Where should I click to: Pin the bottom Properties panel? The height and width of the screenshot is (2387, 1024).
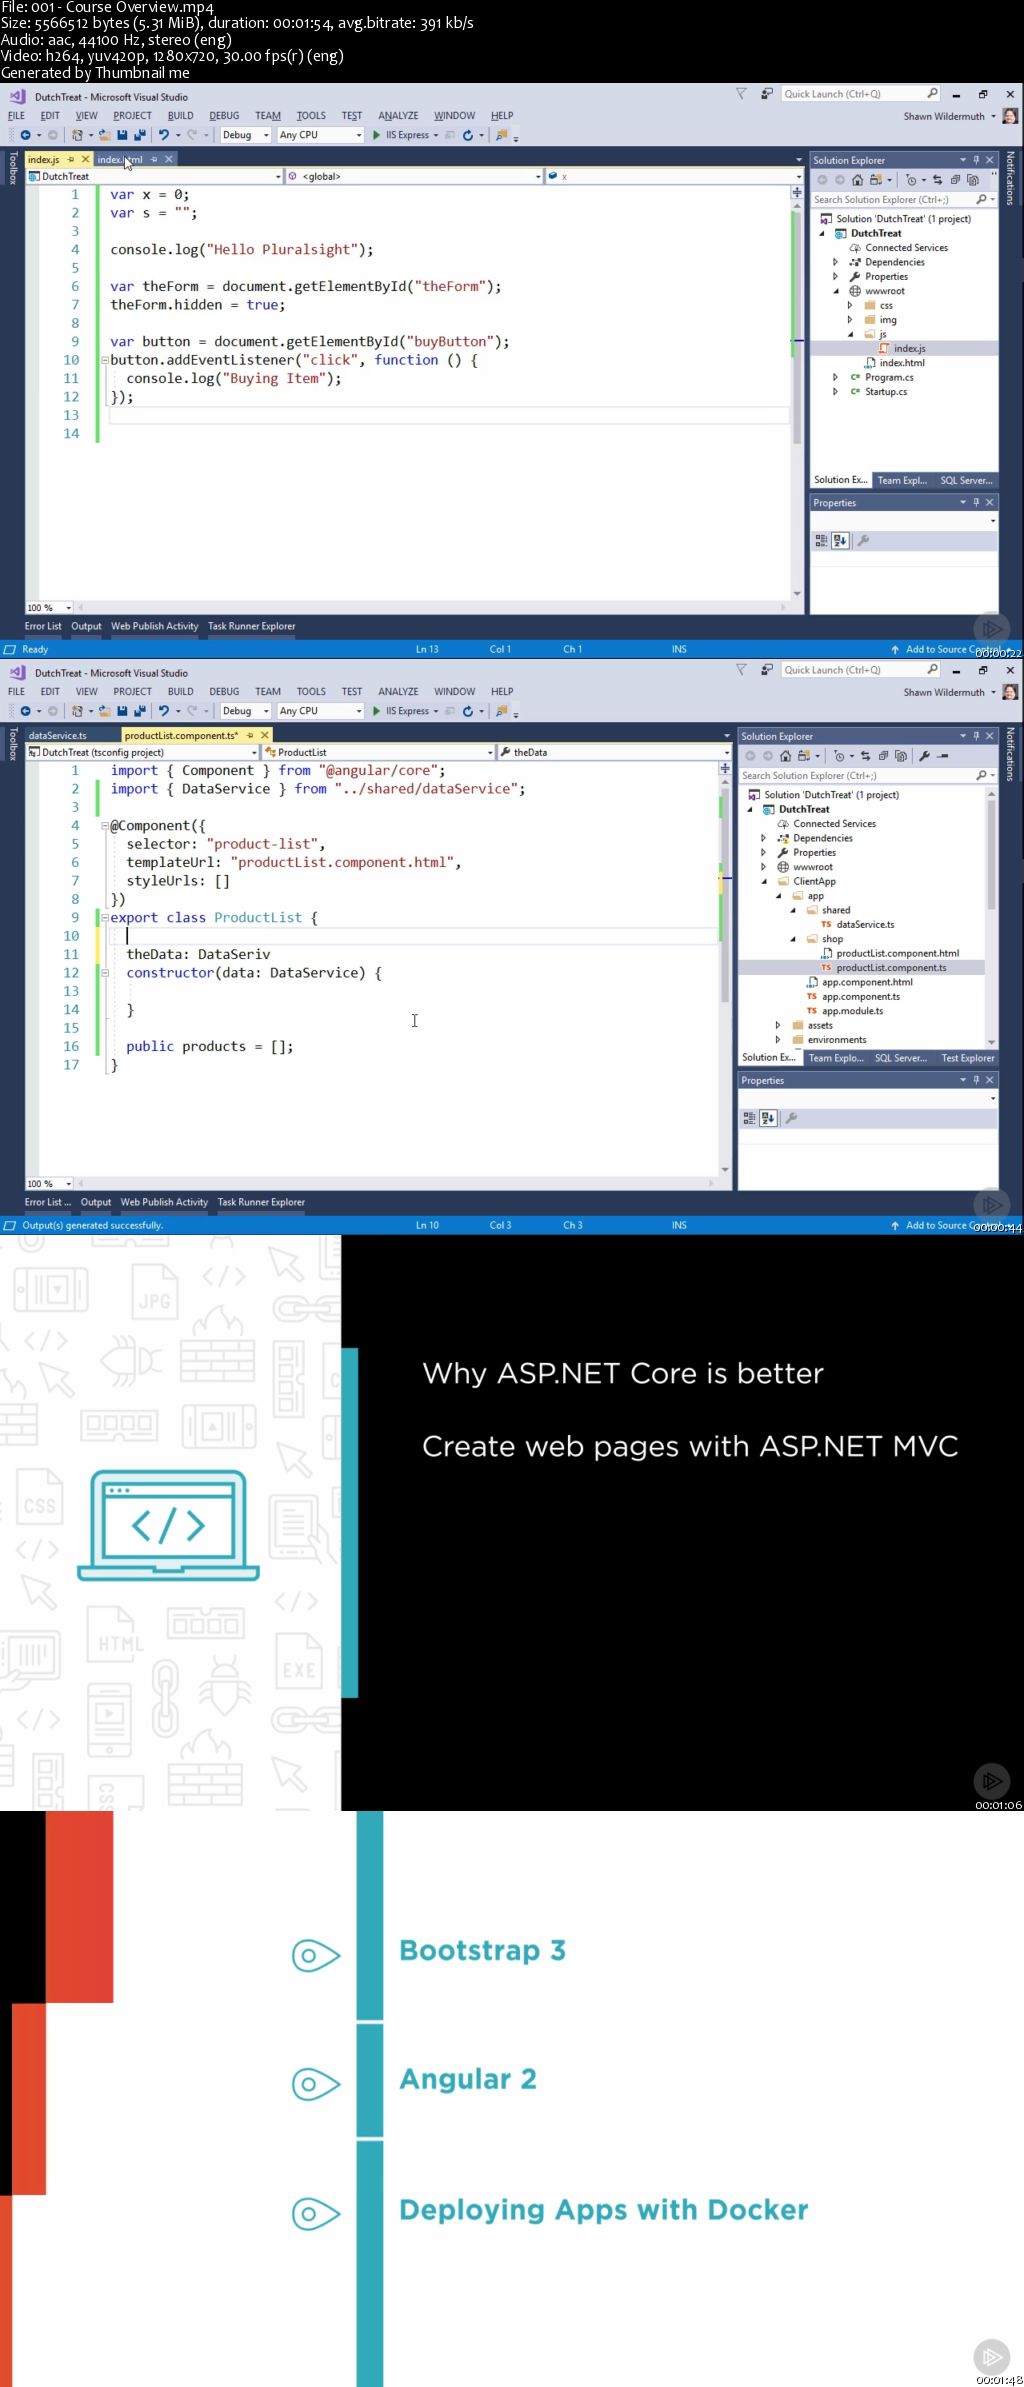pos(976,1080)
